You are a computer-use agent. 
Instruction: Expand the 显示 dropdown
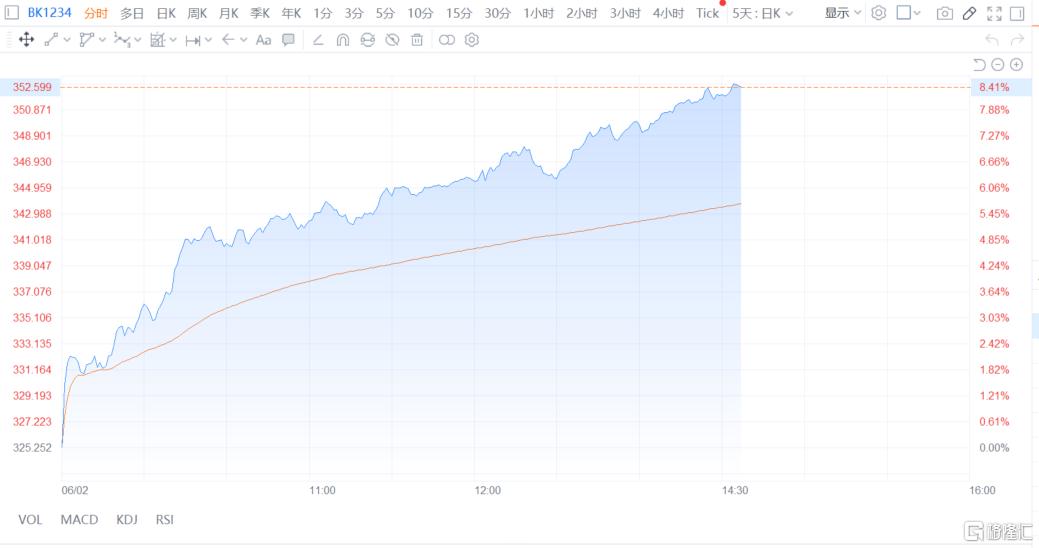pos(842,13)
